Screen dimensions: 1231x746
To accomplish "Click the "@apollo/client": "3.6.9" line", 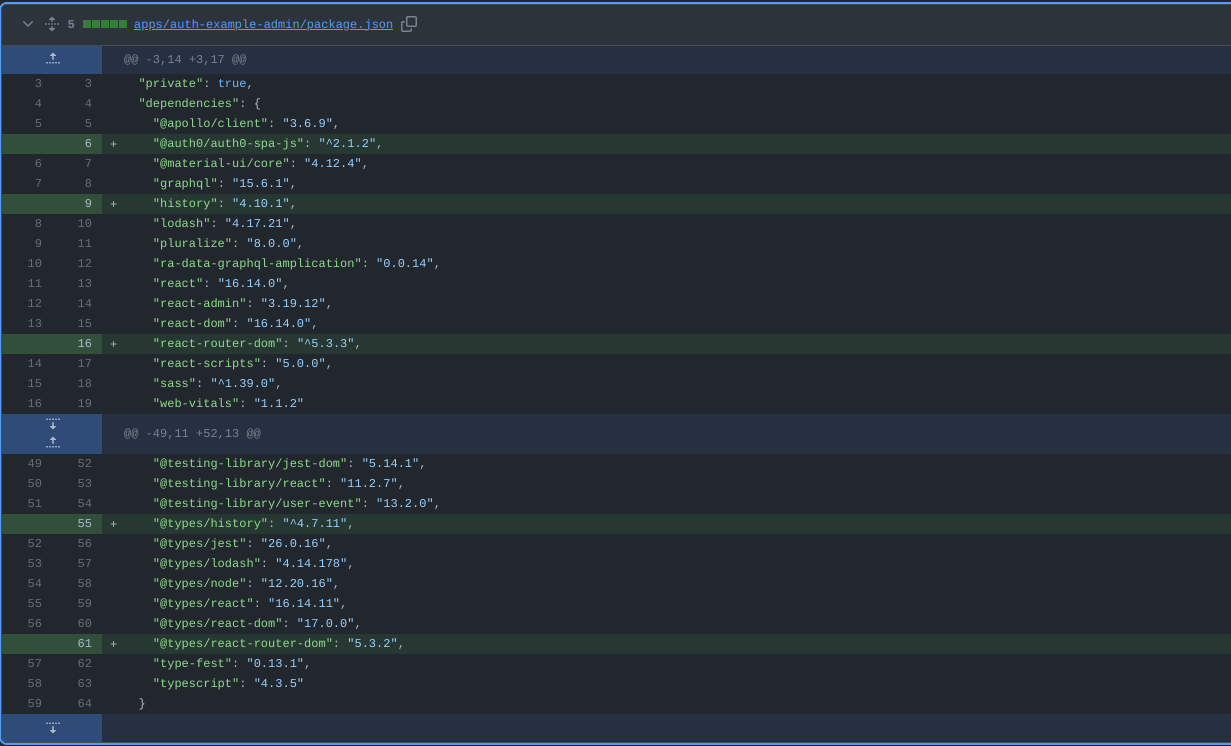I will (x=666, y=124).
